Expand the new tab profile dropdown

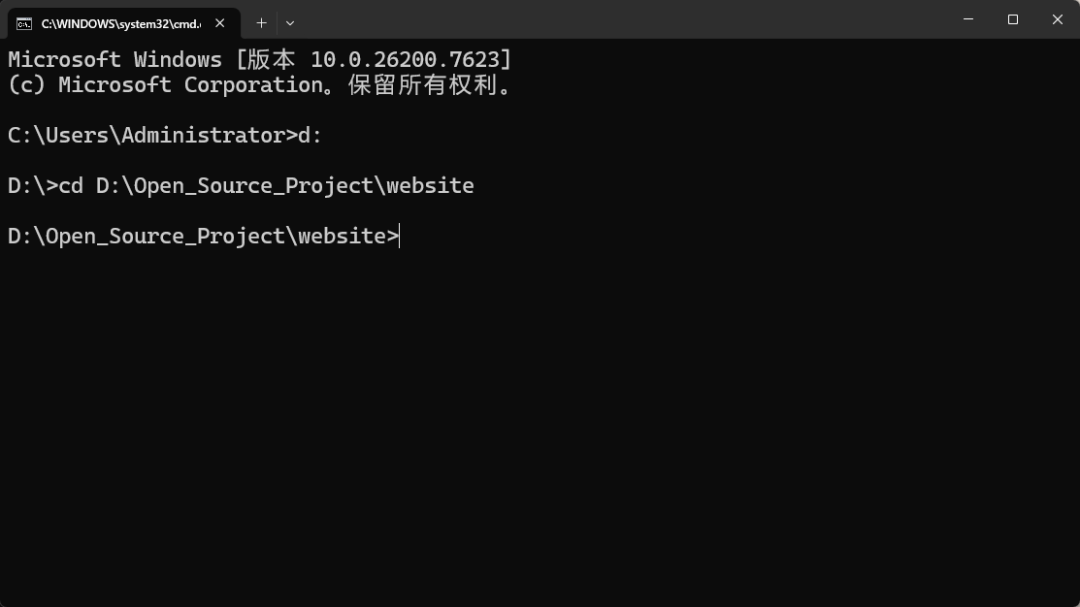click(290, 23)
